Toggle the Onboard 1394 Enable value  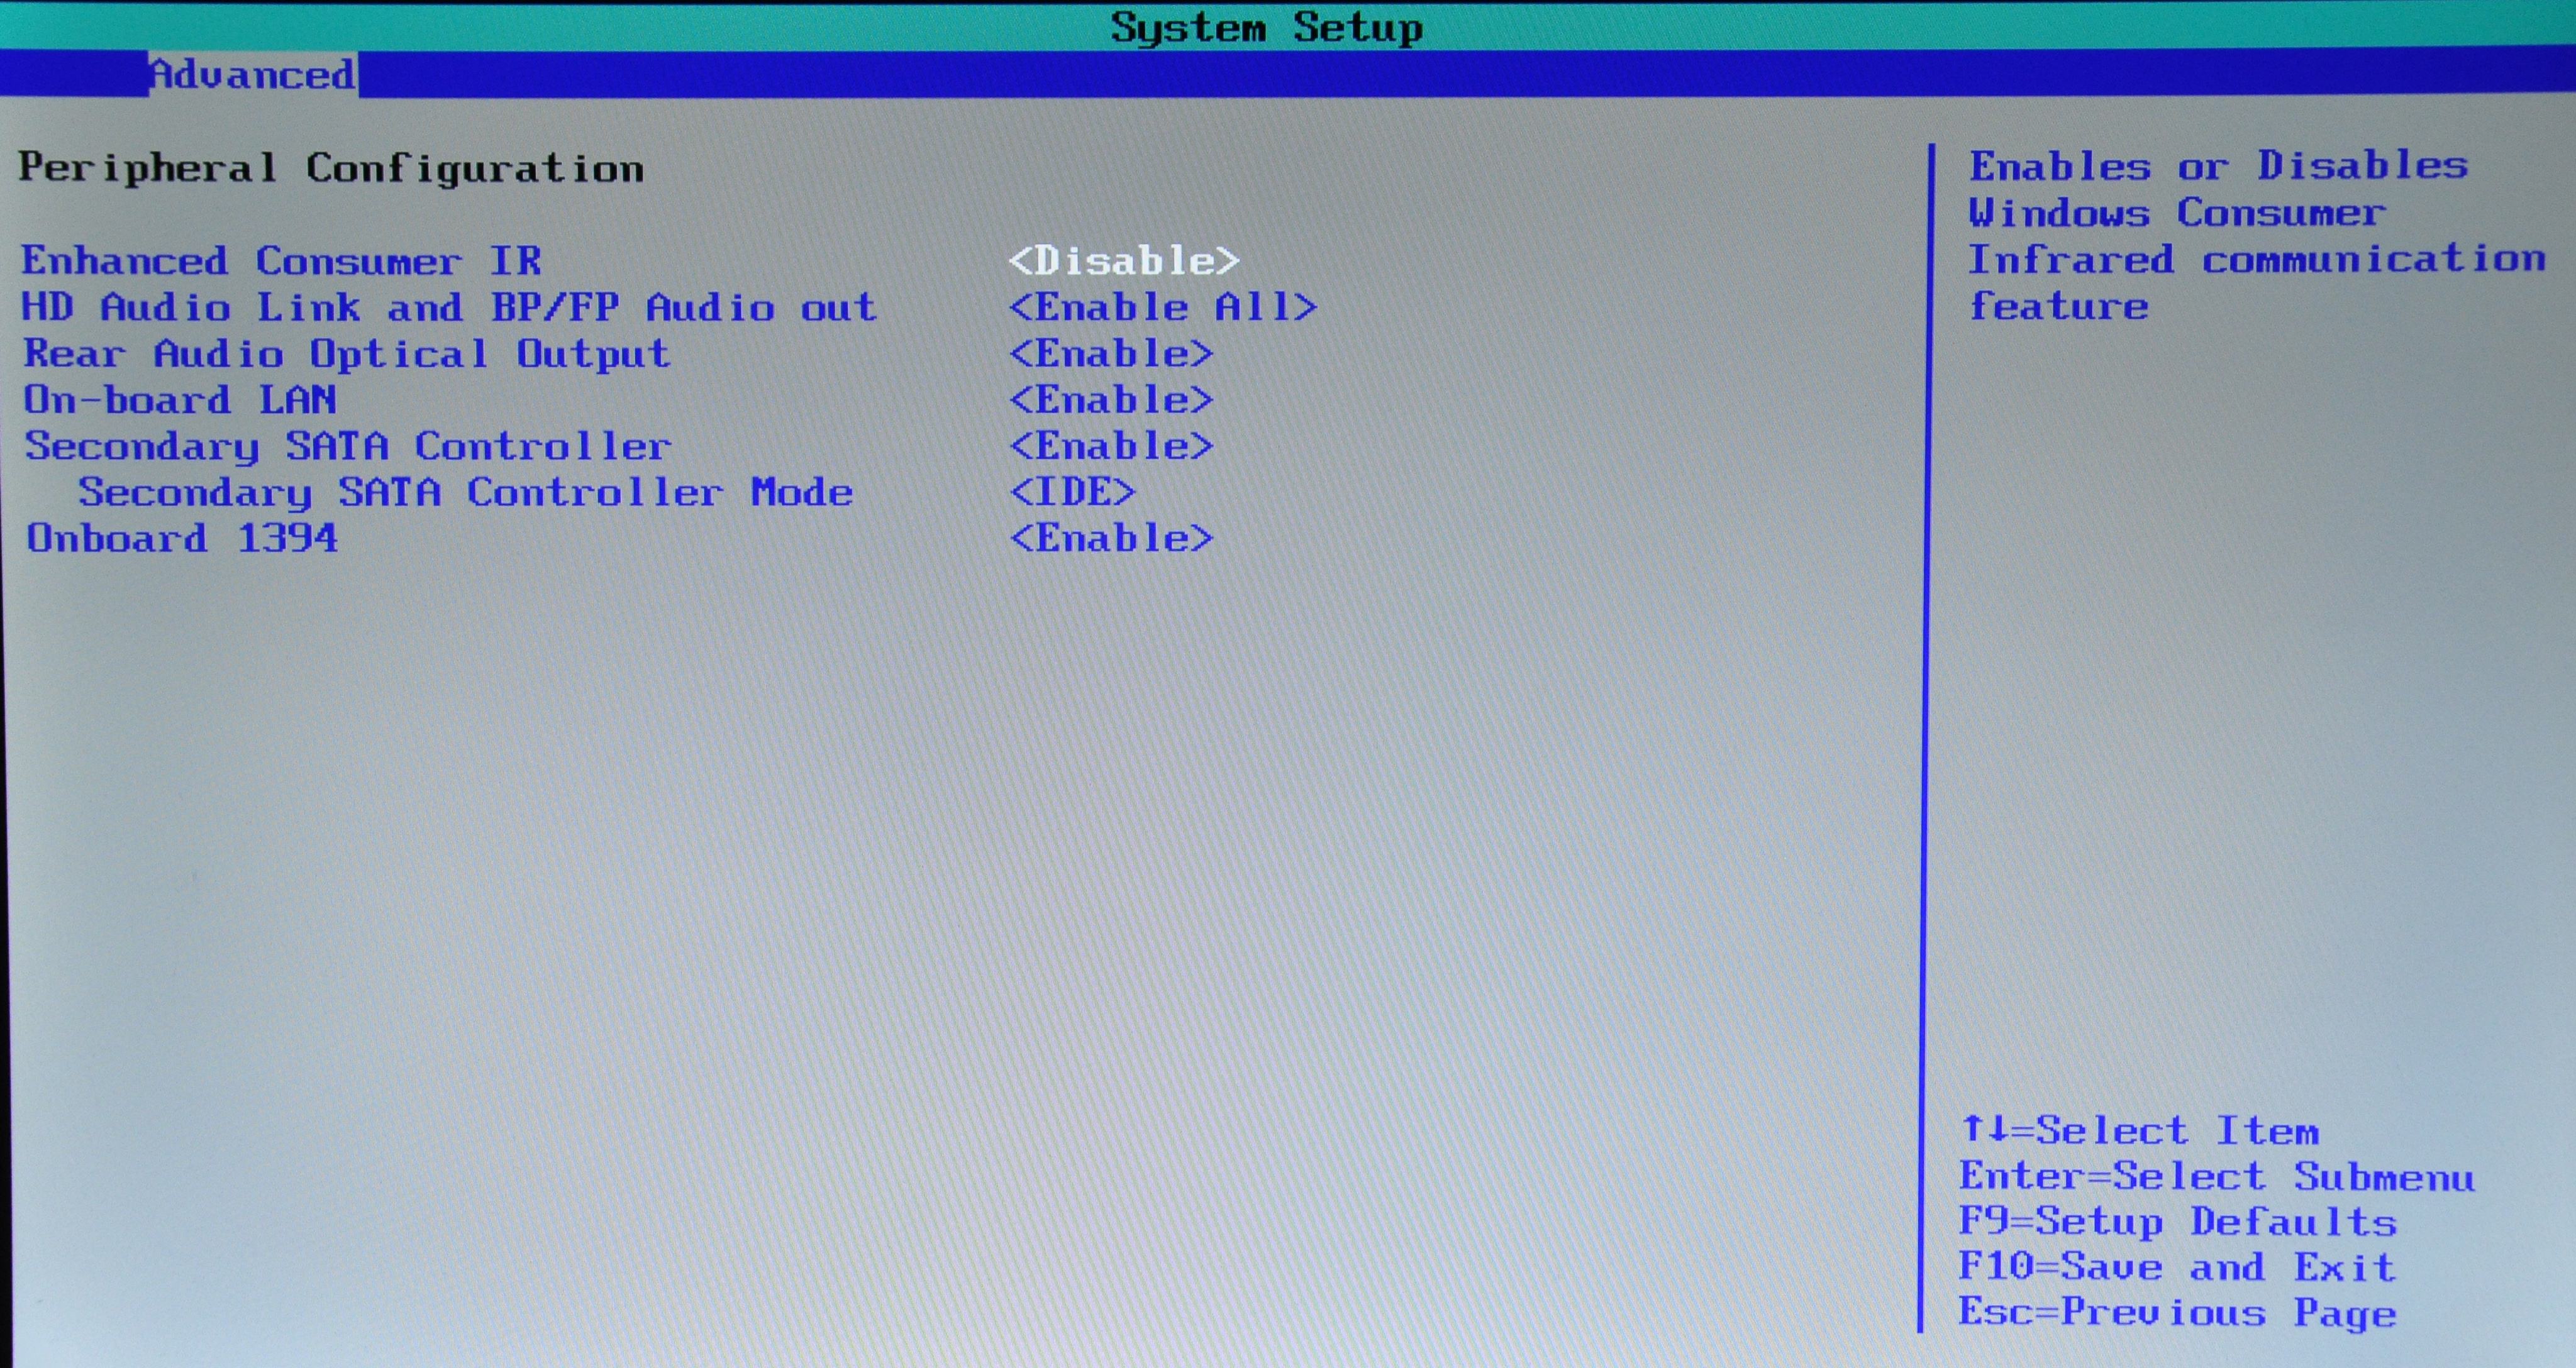coord(1110,538)
